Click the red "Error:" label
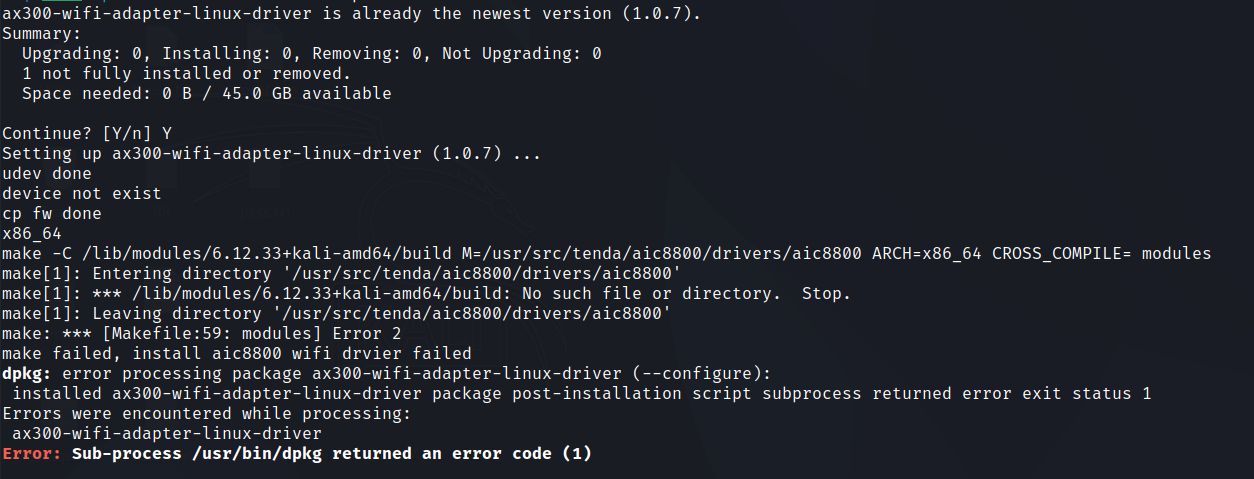 [32, 454]
